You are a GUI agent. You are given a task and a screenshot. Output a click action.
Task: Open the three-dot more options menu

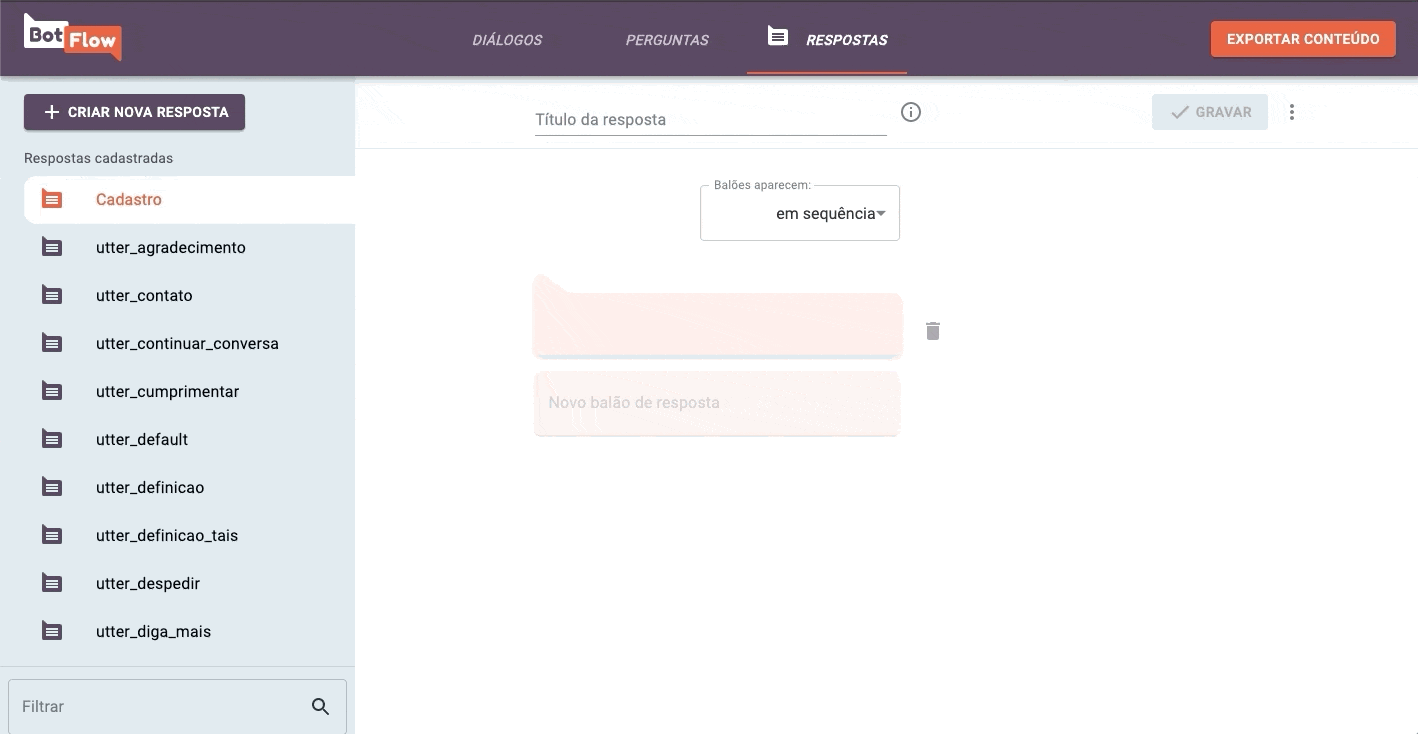(1291, 112)
